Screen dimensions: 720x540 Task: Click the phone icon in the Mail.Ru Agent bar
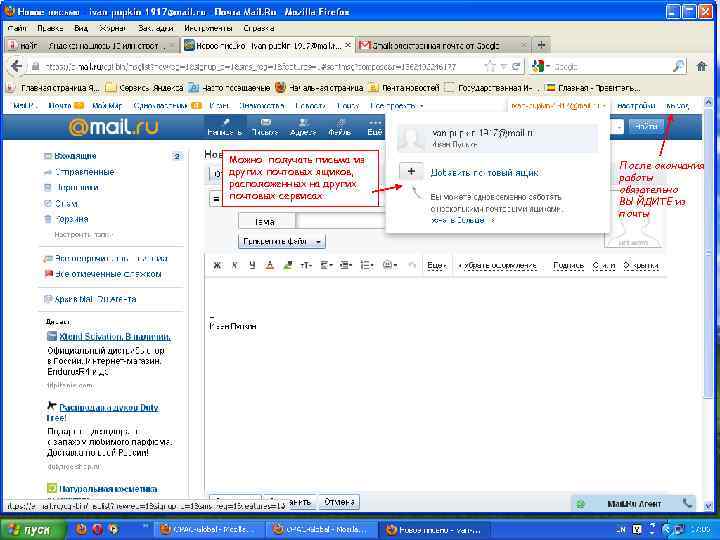(687, 503)
